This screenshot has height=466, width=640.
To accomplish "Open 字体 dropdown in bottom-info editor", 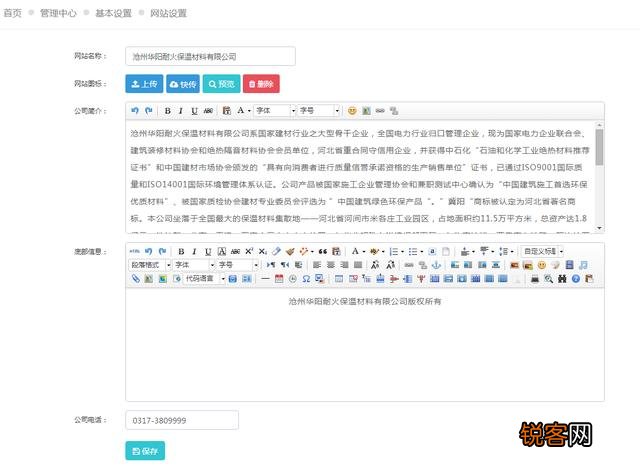I will pyautogui.click(x=194, y=265).
